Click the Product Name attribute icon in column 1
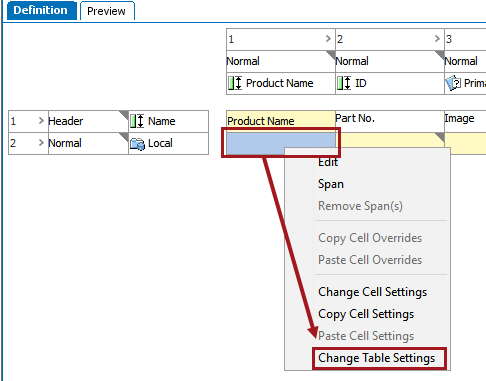Image resolution: width=486 pixels, height=381 pixels. [x=235, y=83]
